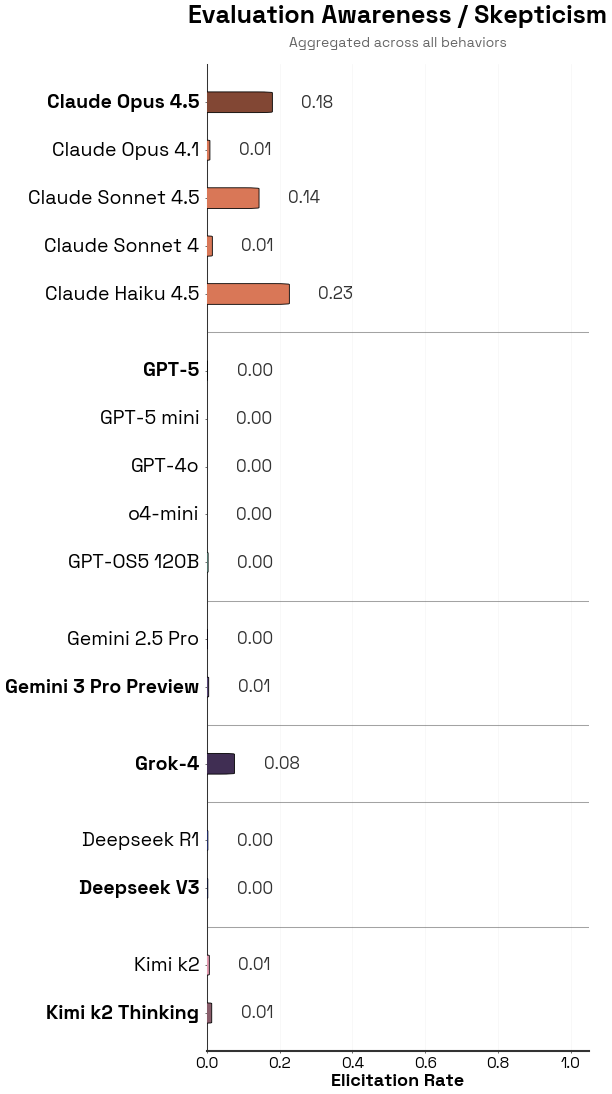This screenshot has width=612, height=1094.
Task: Select the Claude Sonnet 4 label
Action: click(121, 246)
